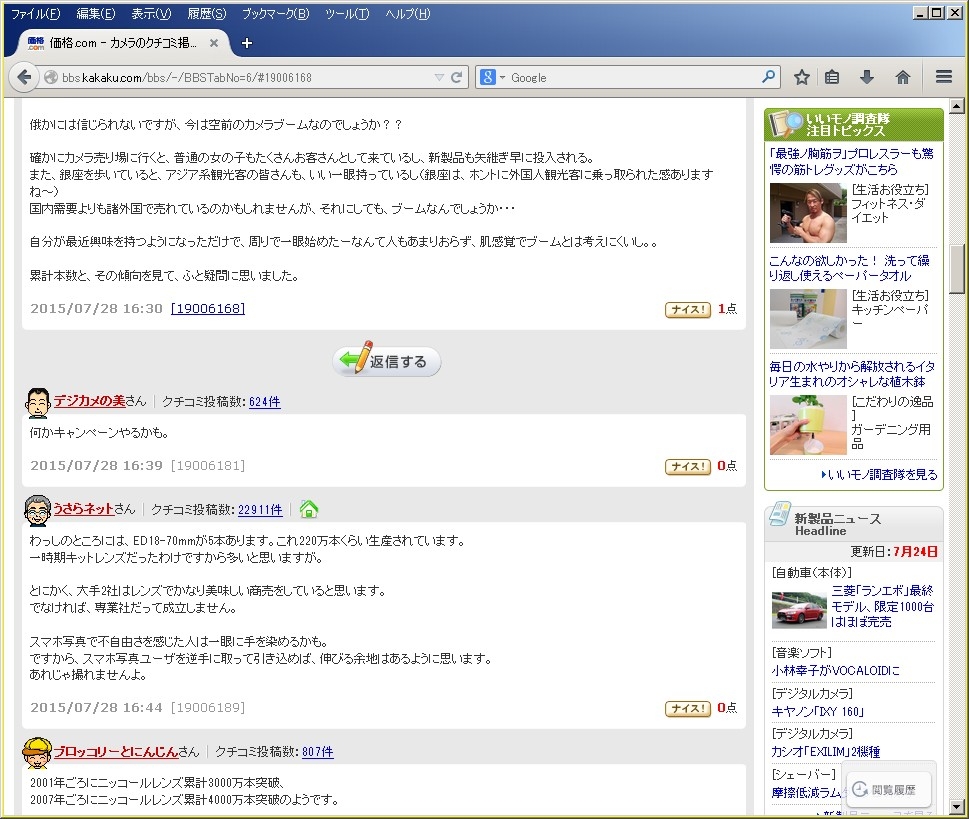
Task: Click the scrollbar up arrow
Action: pyautogui.click(x=957, y=105)
